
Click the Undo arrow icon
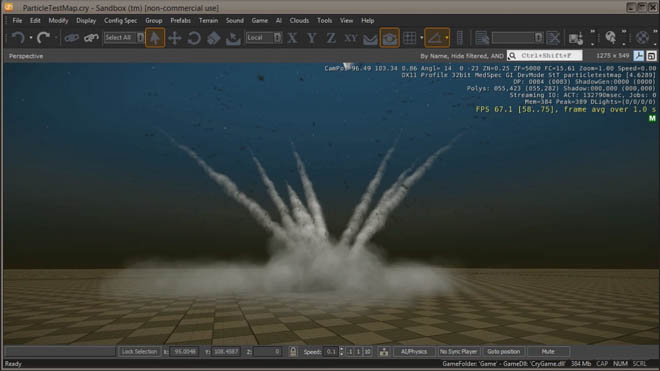click(x=18, y=38)
